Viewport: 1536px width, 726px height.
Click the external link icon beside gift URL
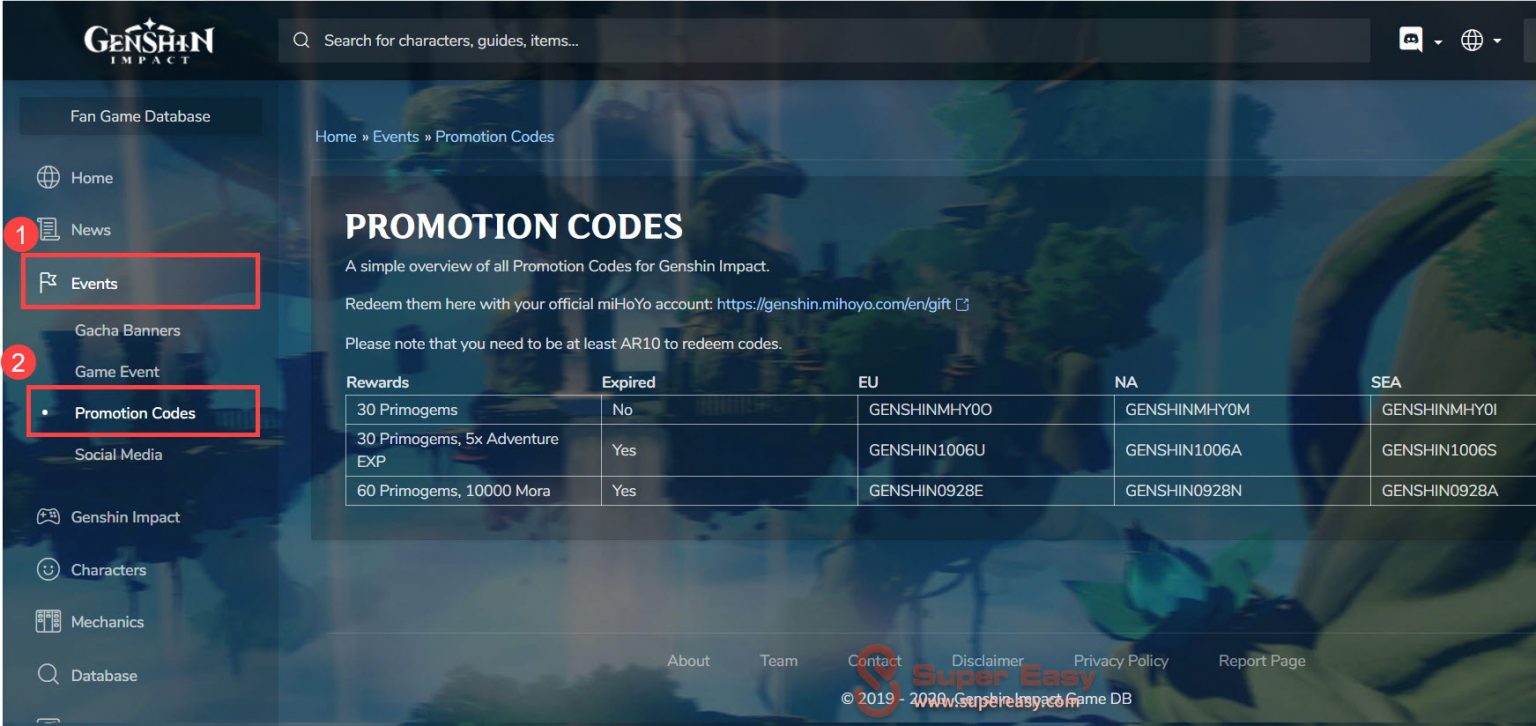[963, 304]
